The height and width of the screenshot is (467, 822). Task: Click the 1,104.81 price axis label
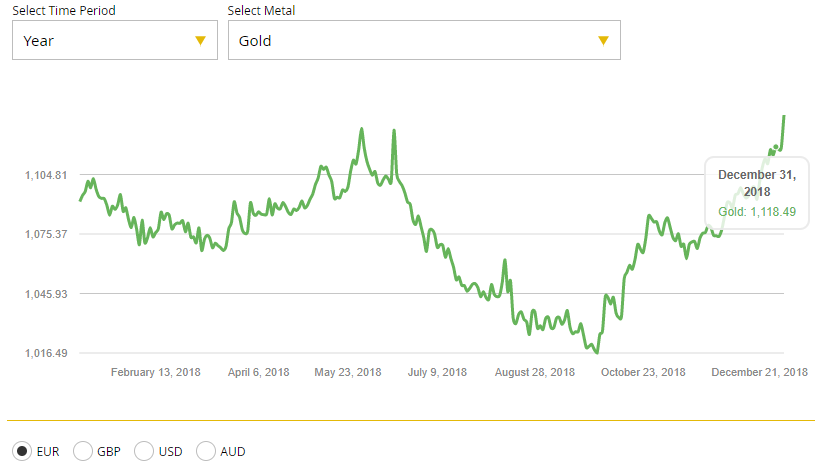click(x=46, y=175)
